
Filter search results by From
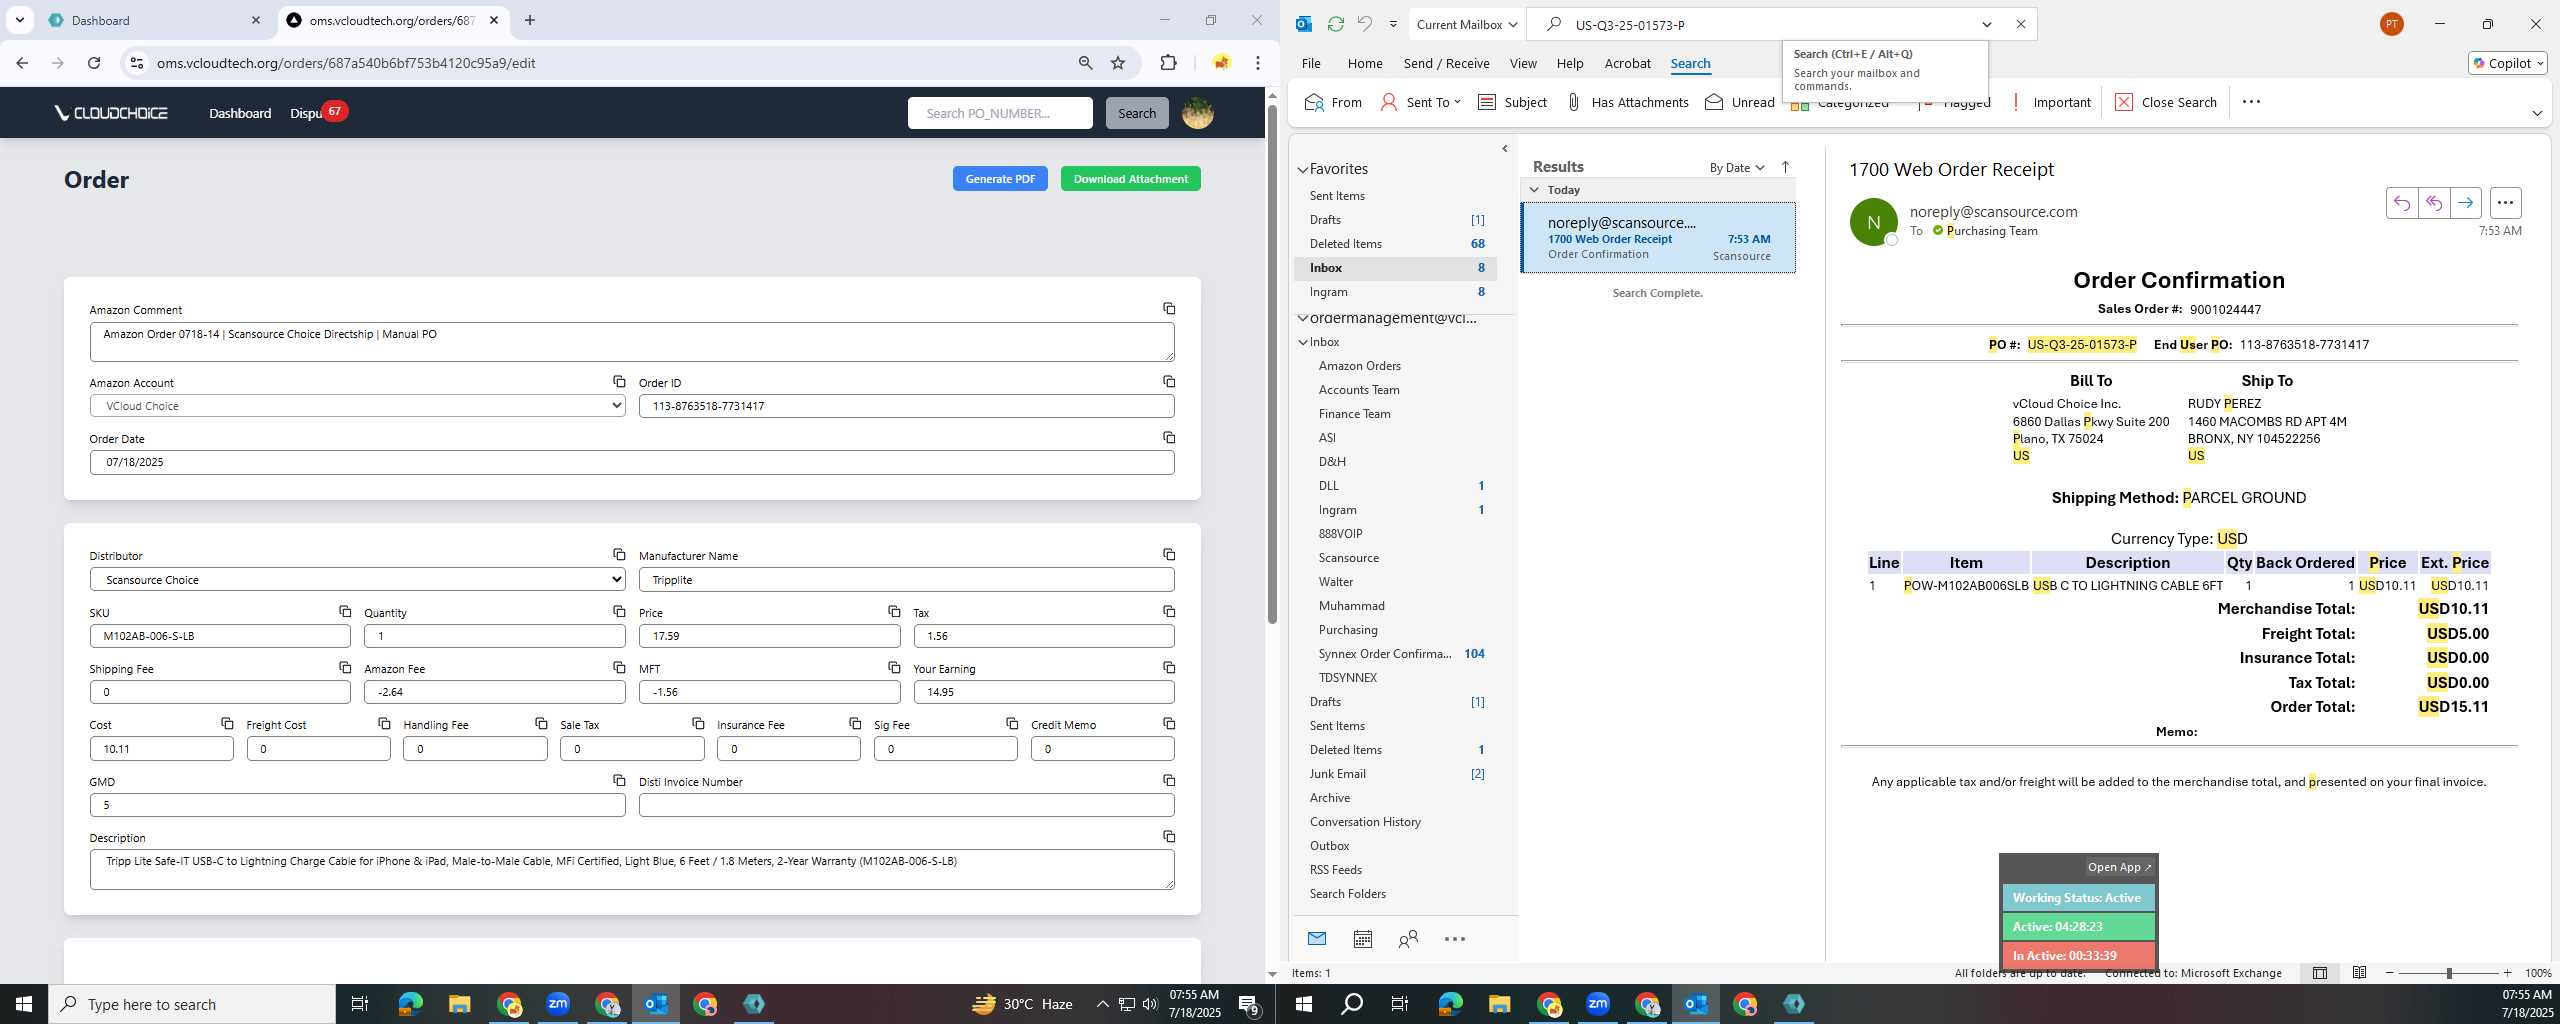coord(1333,102)
